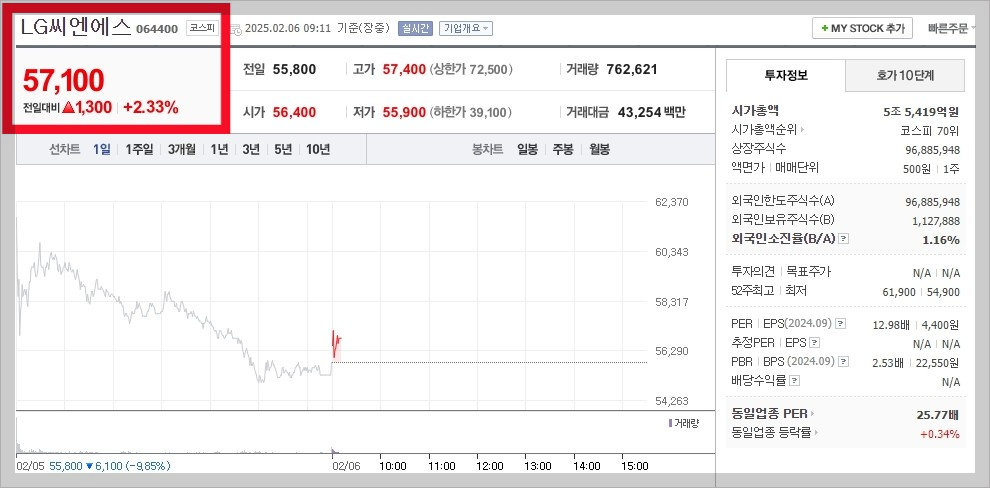
Task: Click the change rate +2.33%
Action: pyautogui.click(x=151, y=108)
